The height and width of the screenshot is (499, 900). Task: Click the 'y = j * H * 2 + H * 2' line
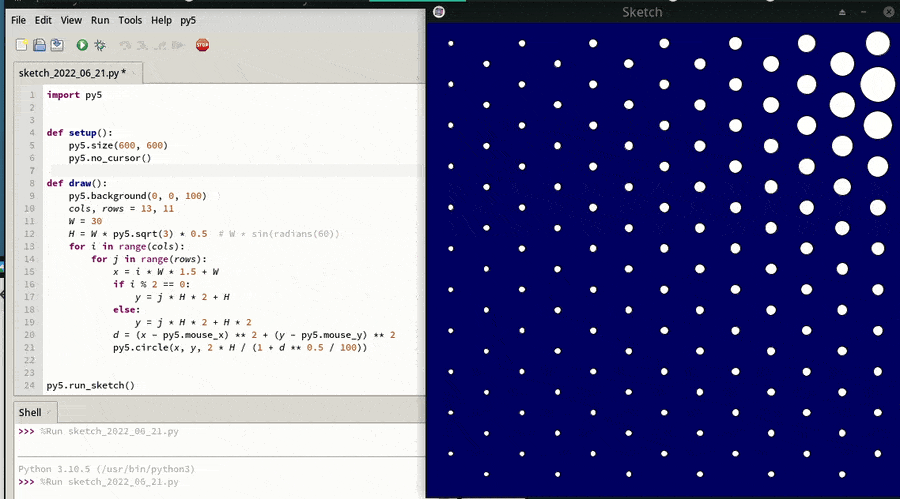193,322
